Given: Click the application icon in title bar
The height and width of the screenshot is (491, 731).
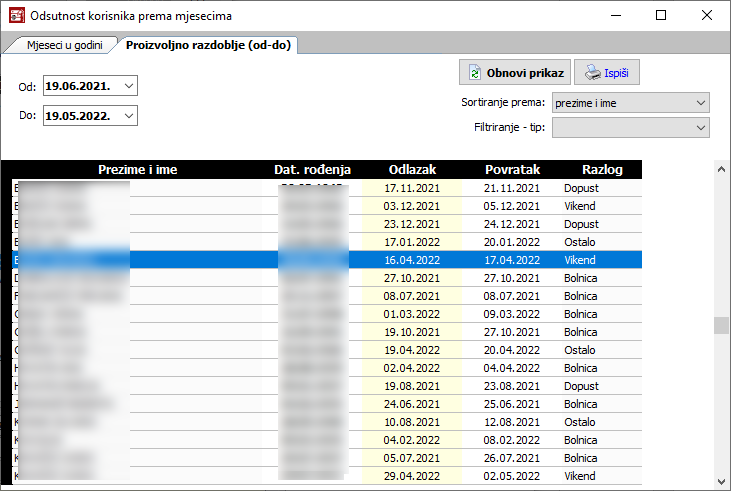Looking at the screenshot, I should click(x=16, y=15).
